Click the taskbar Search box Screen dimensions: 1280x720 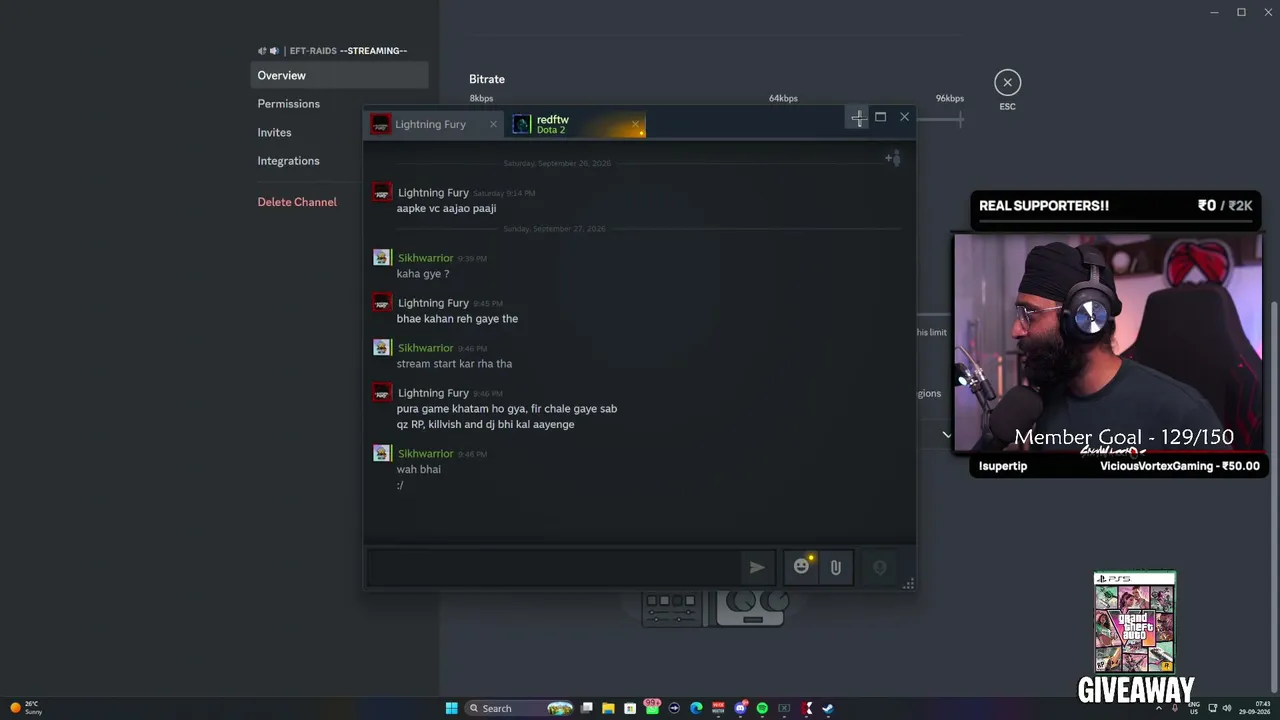click(520, 708)
